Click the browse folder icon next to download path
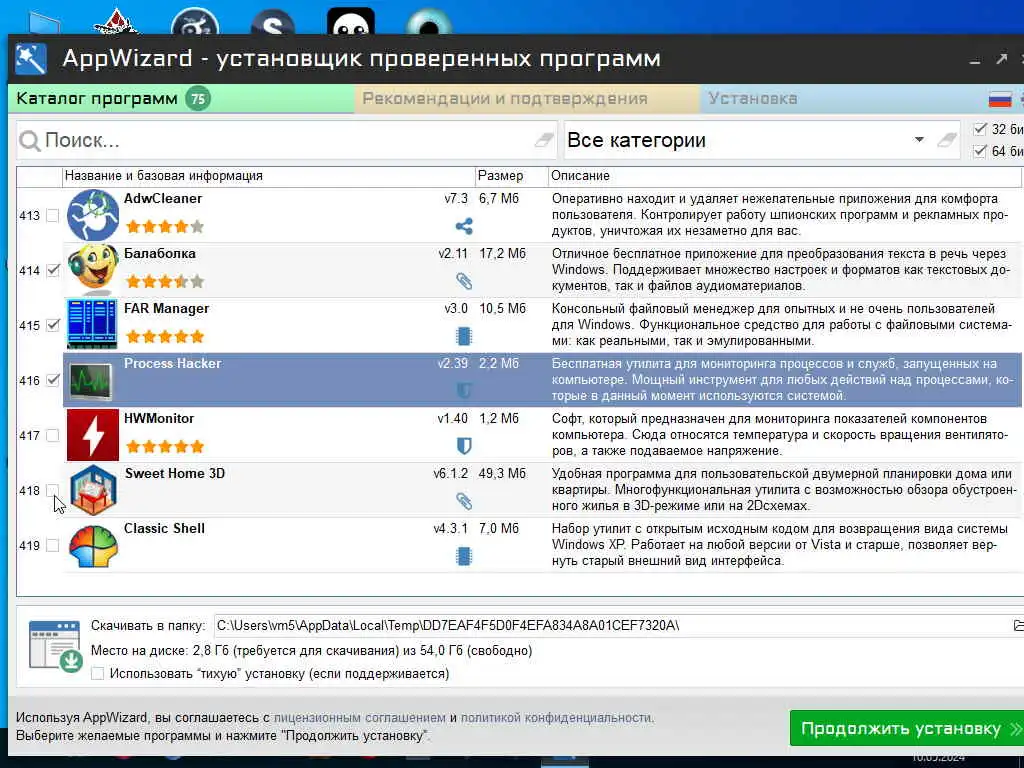1024x768 pixels. click(x=1018, y=626)
